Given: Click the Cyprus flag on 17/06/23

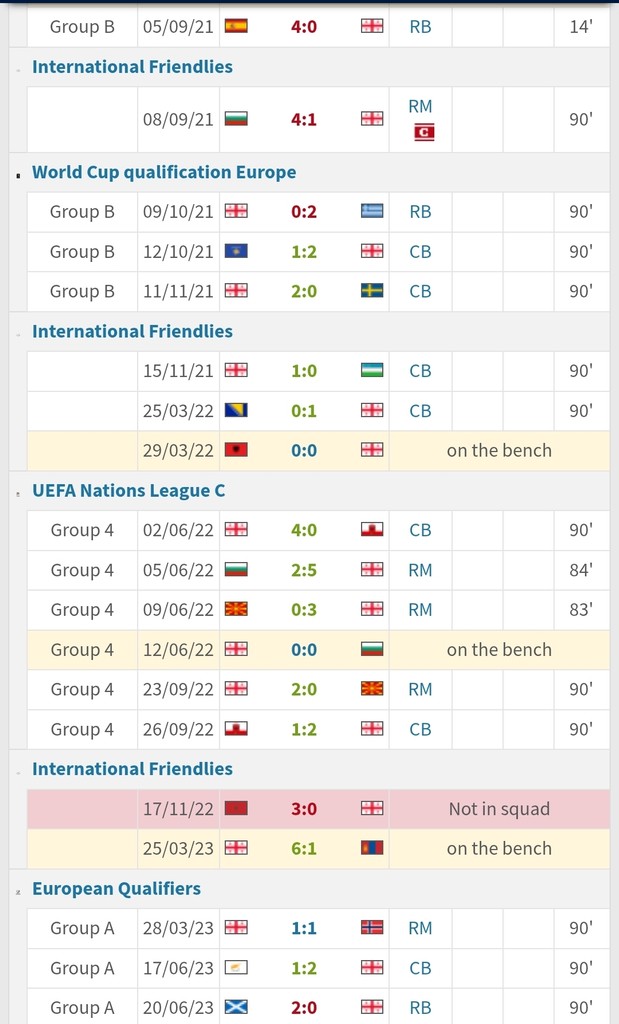Looking at the screenshot, I should pos(237,968).
